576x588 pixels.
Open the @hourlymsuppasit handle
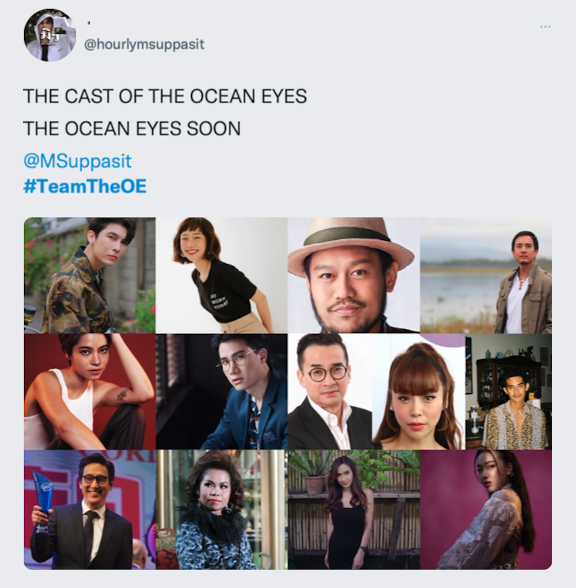point(144,44)
